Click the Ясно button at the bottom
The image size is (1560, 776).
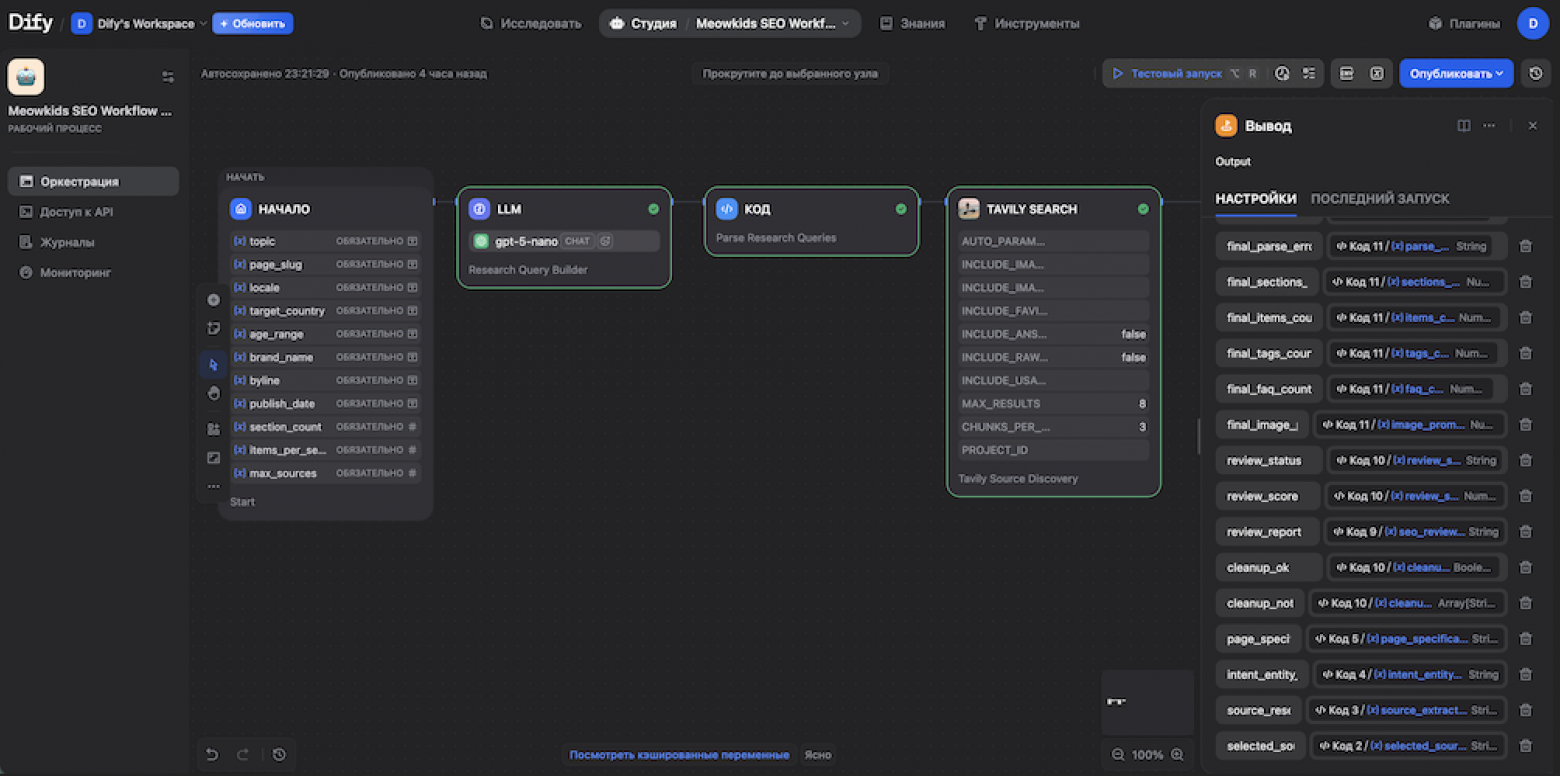(x=818, y=755)
